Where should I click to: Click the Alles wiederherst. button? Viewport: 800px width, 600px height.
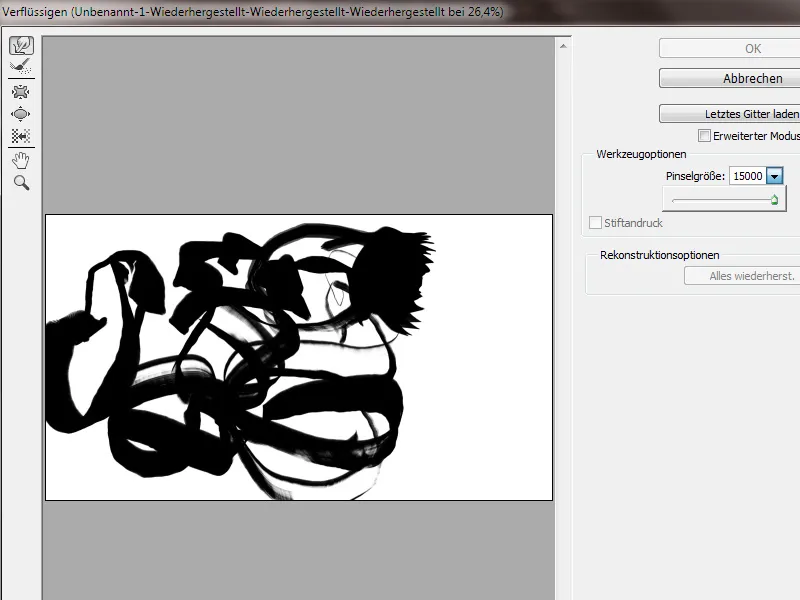point(742,276)
